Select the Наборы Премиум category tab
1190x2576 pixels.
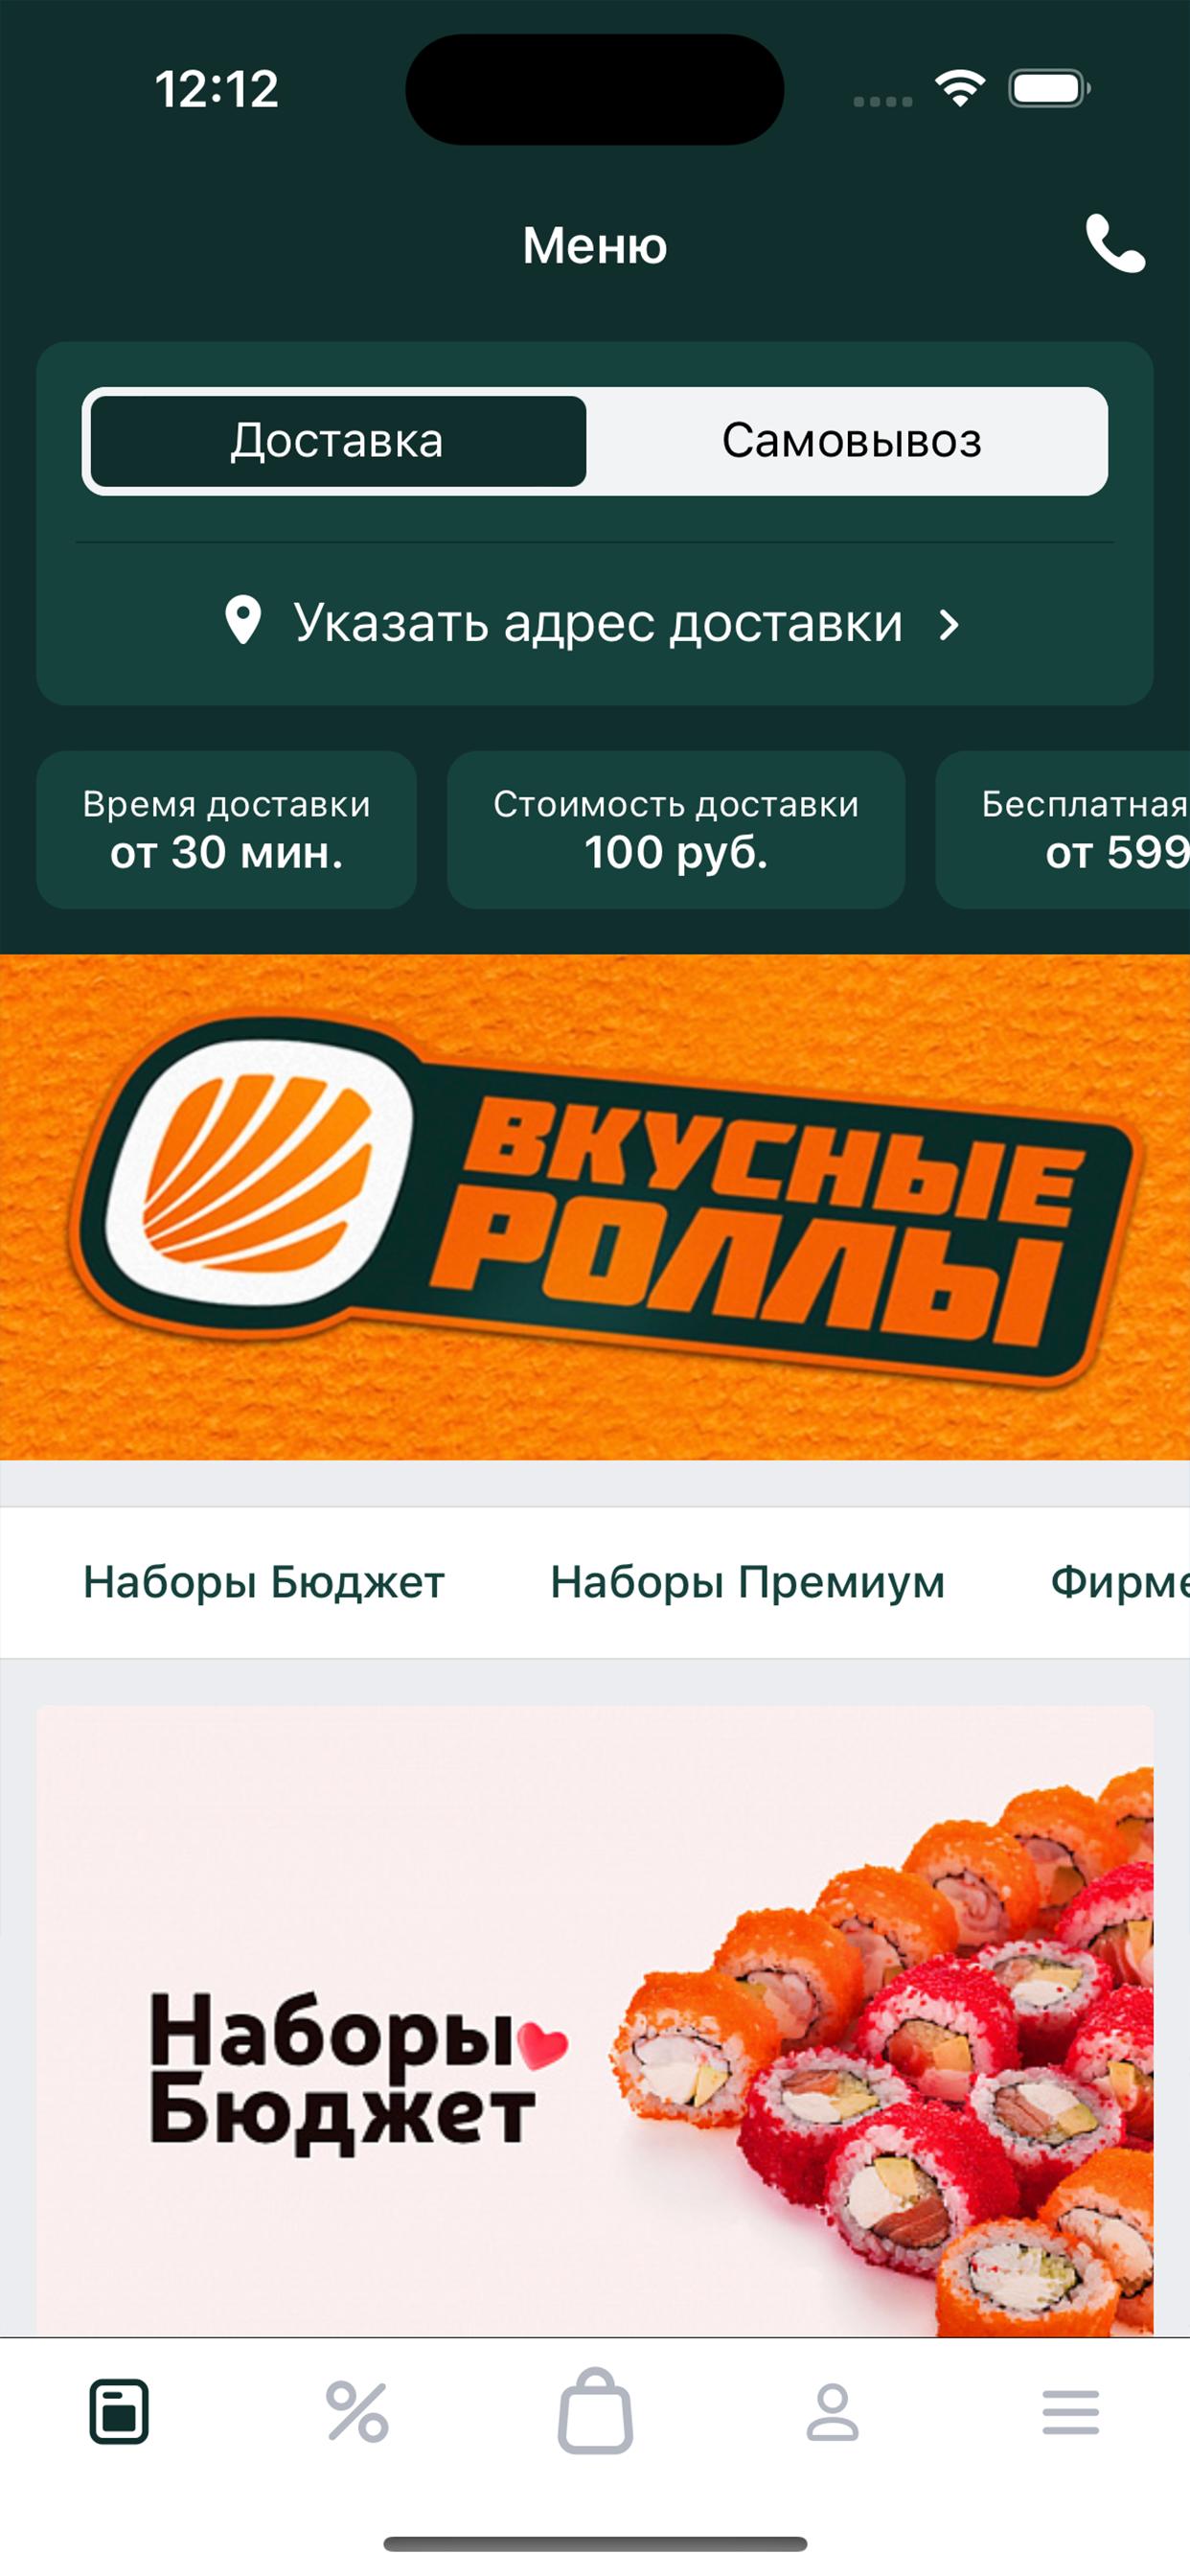747,1582
